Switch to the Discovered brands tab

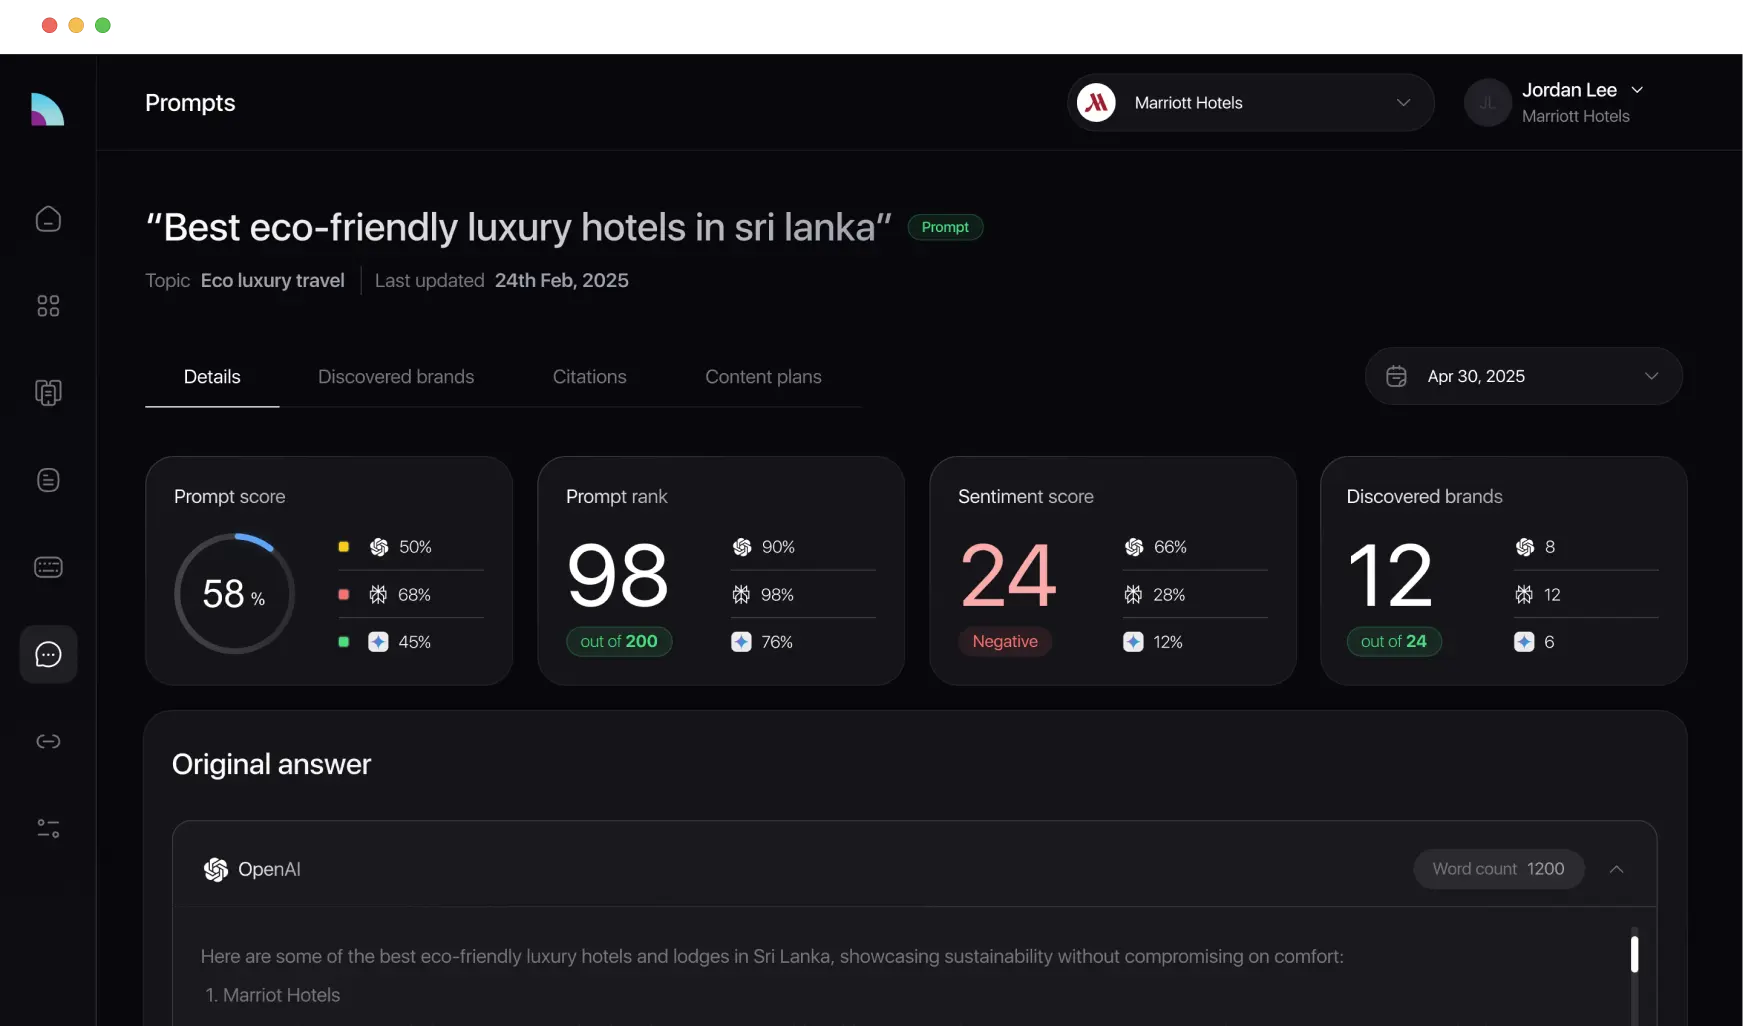[x=396, y=377]
